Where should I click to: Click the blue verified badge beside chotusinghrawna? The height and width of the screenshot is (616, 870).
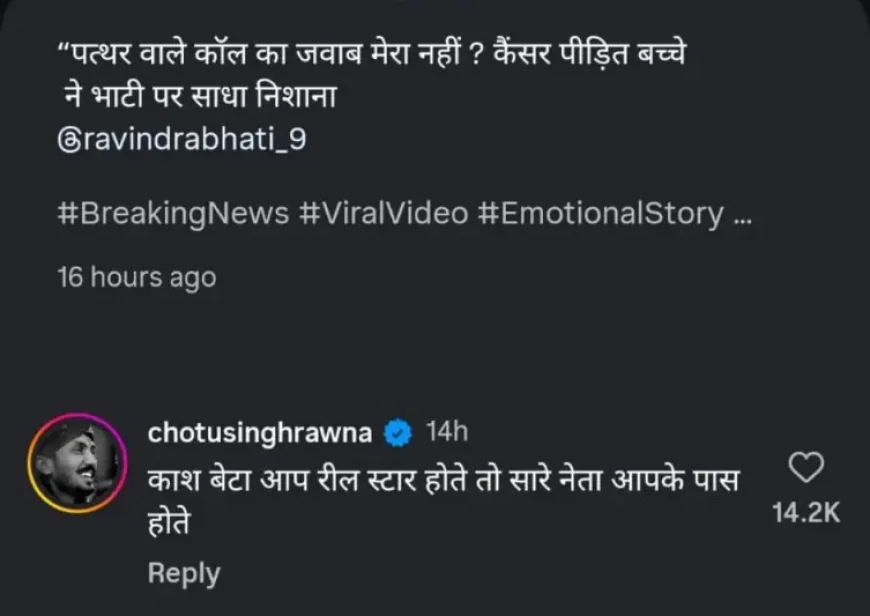[399, 433]
